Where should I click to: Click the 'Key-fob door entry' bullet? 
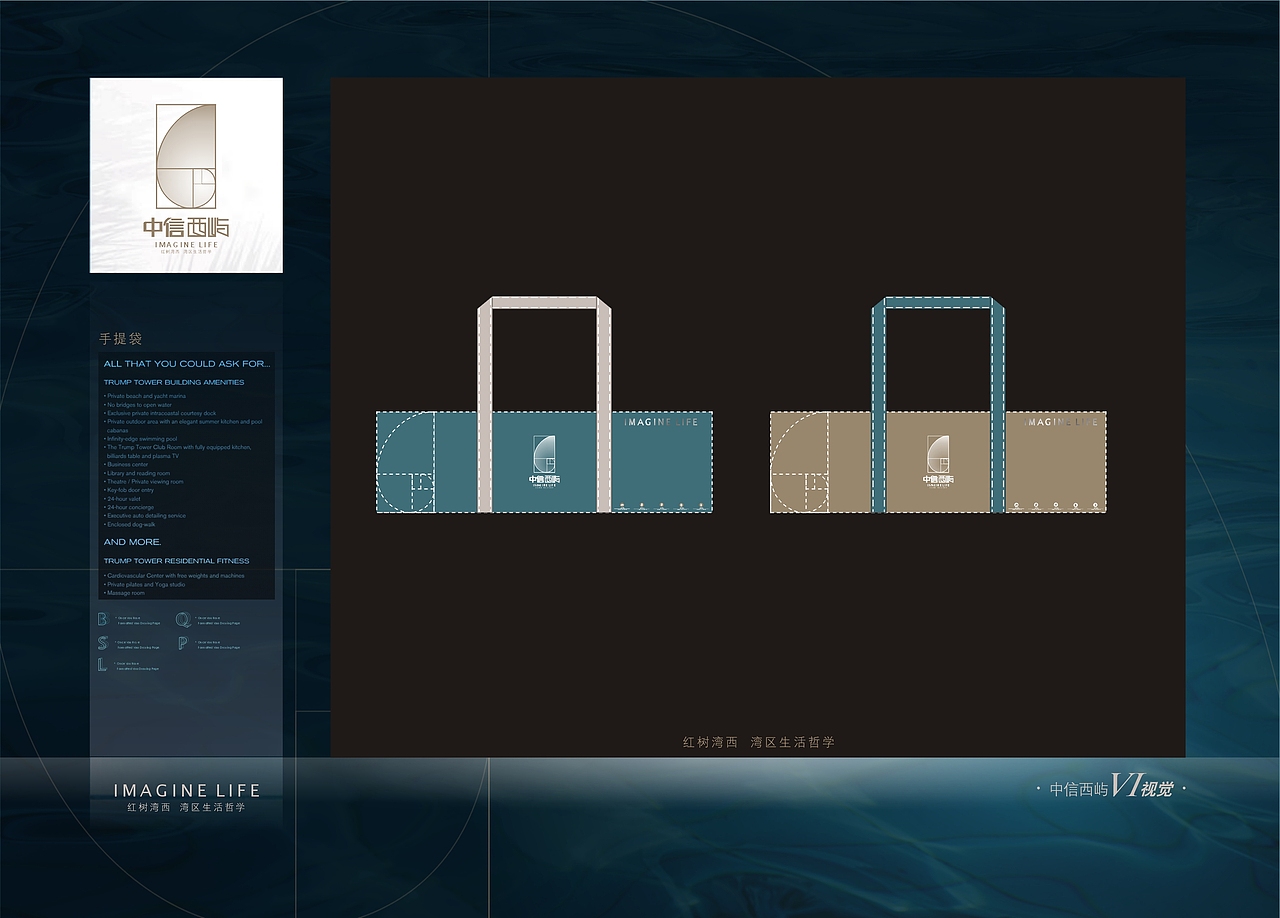pos(129,490)
